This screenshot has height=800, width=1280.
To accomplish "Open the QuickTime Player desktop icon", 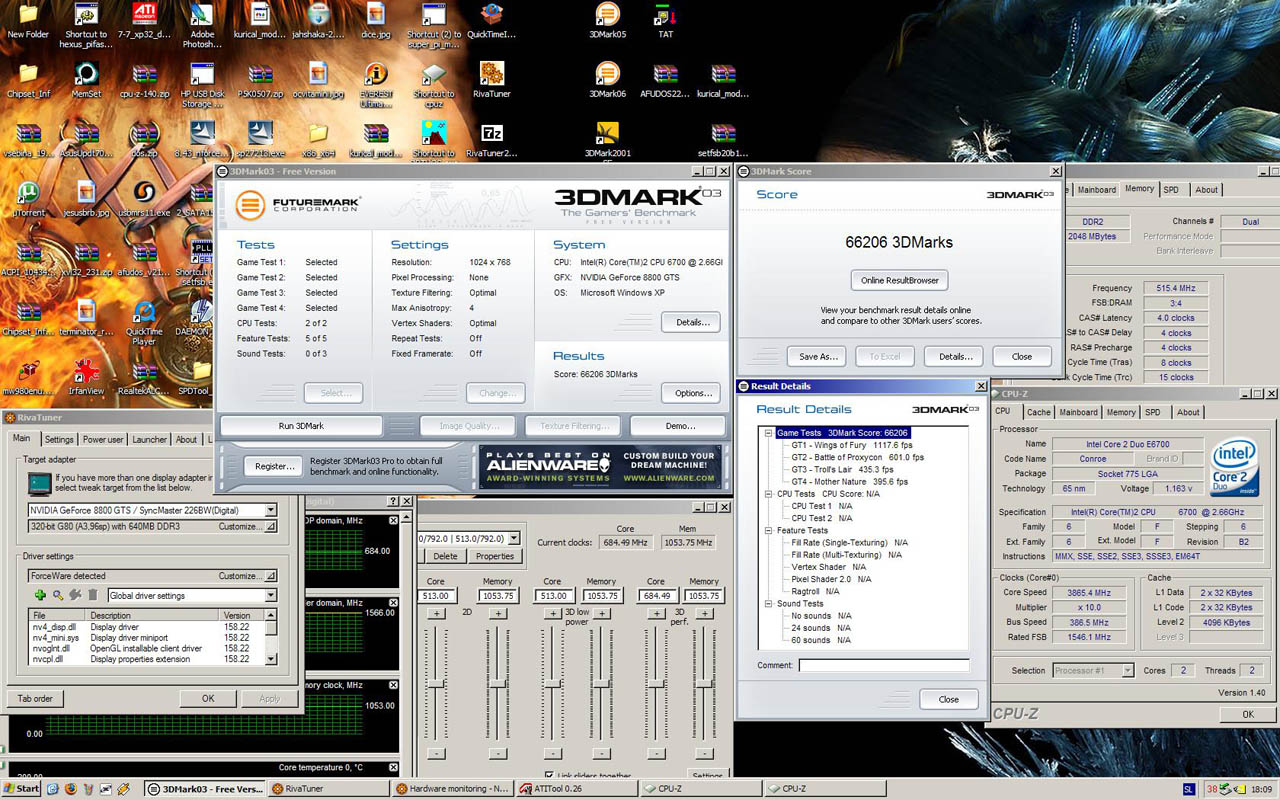I will coord(144,322).
